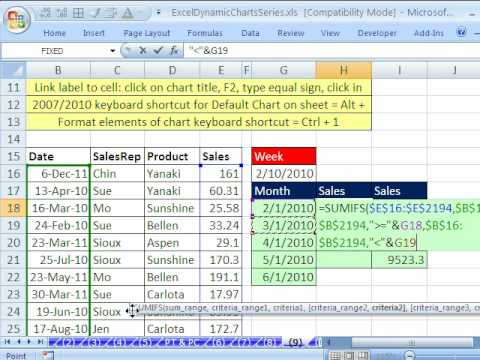This screenshot has height=360, width=480.
Task: Switch to sheet tab (5)
Action: 144,342
